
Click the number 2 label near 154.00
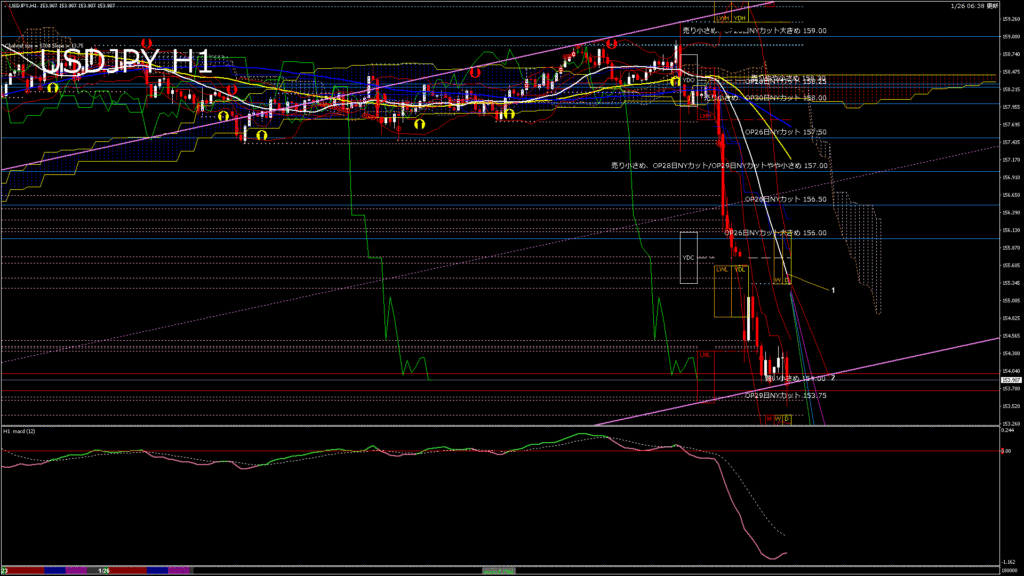833,377
